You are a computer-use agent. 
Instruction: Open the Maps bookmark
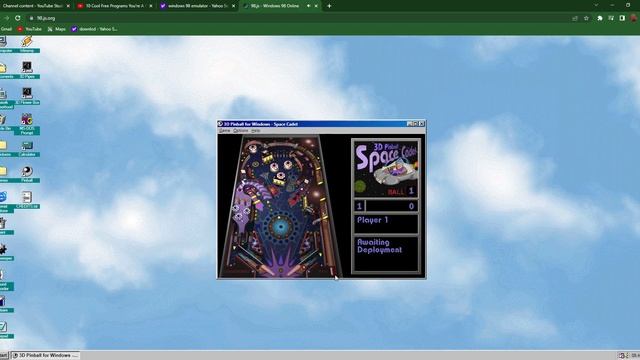(x=57, y=29)
